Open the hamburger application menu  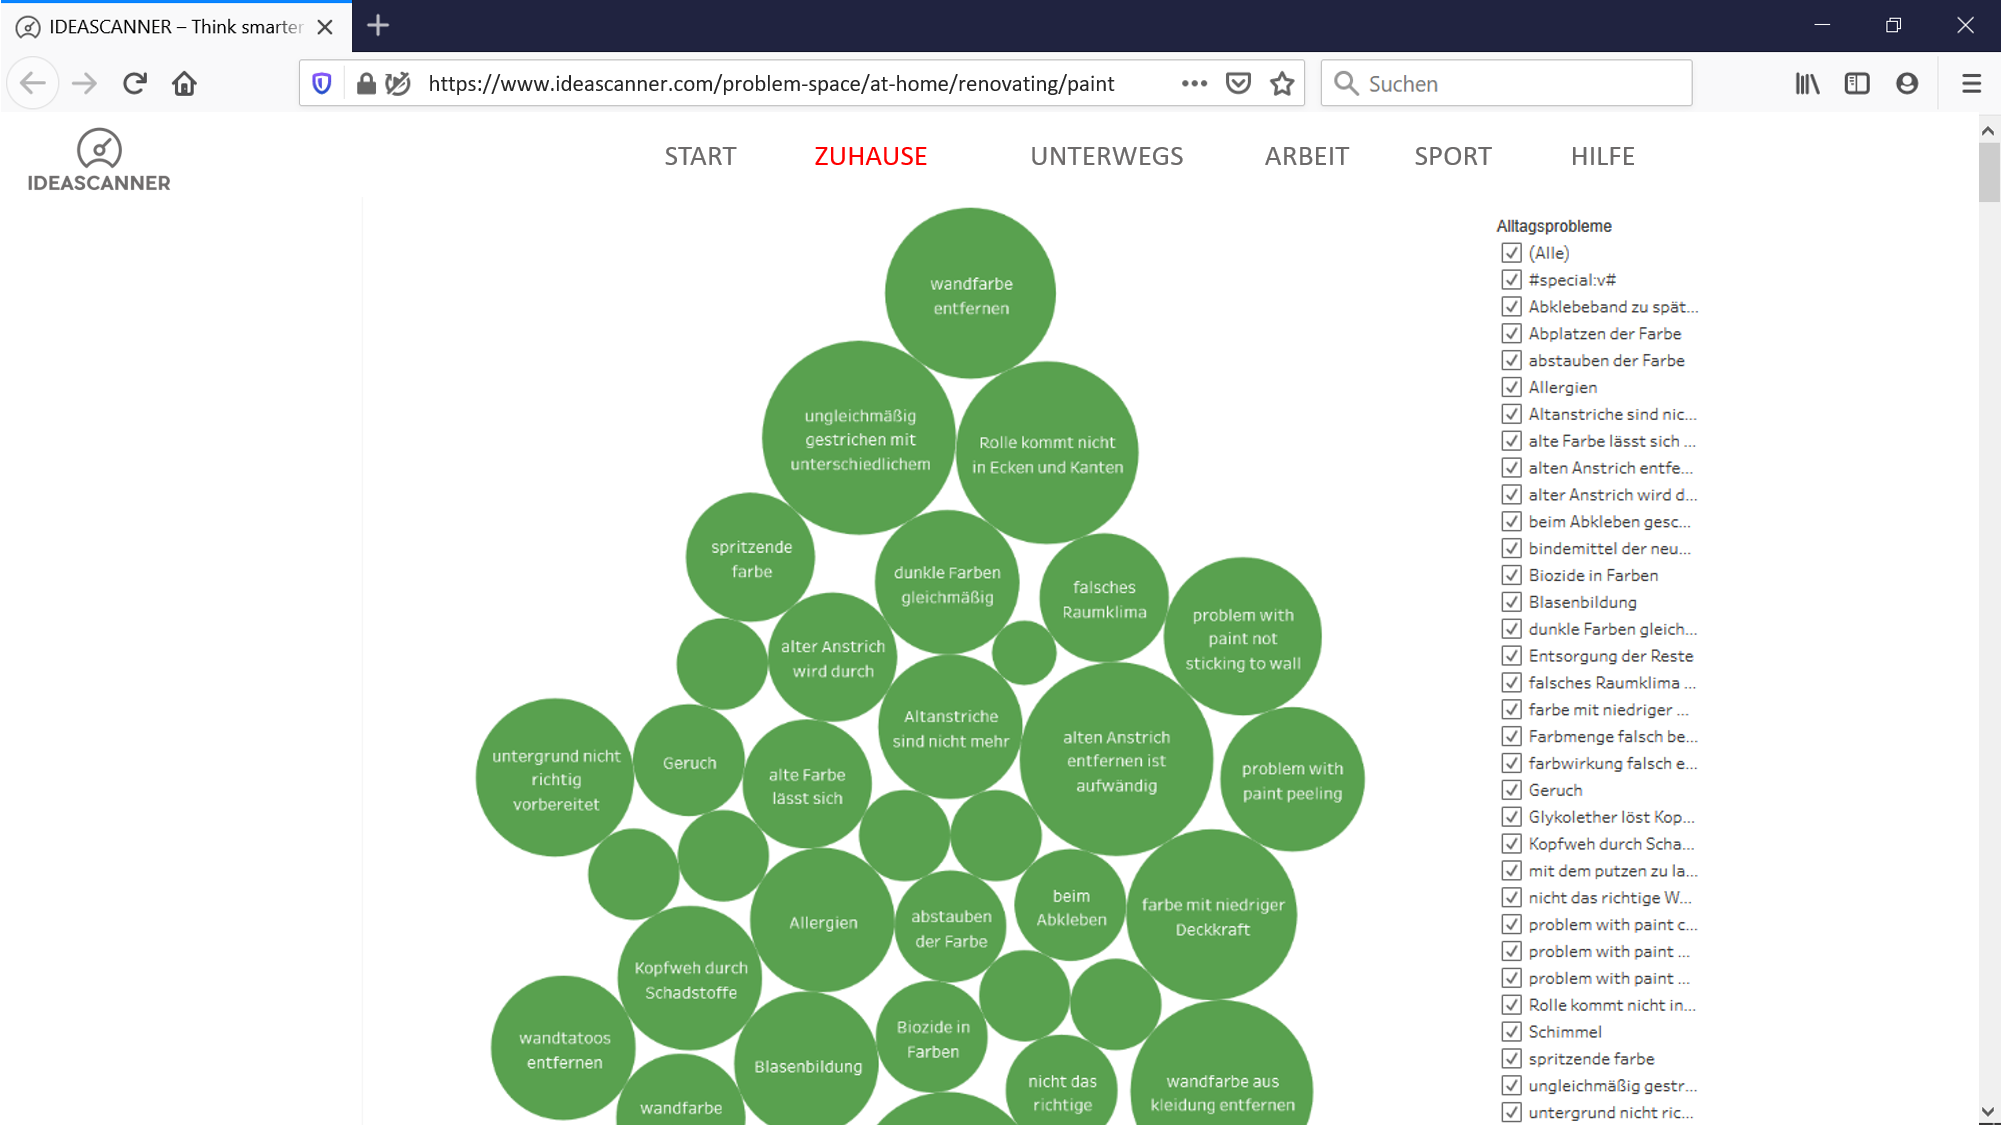(x=1971, y=83)
